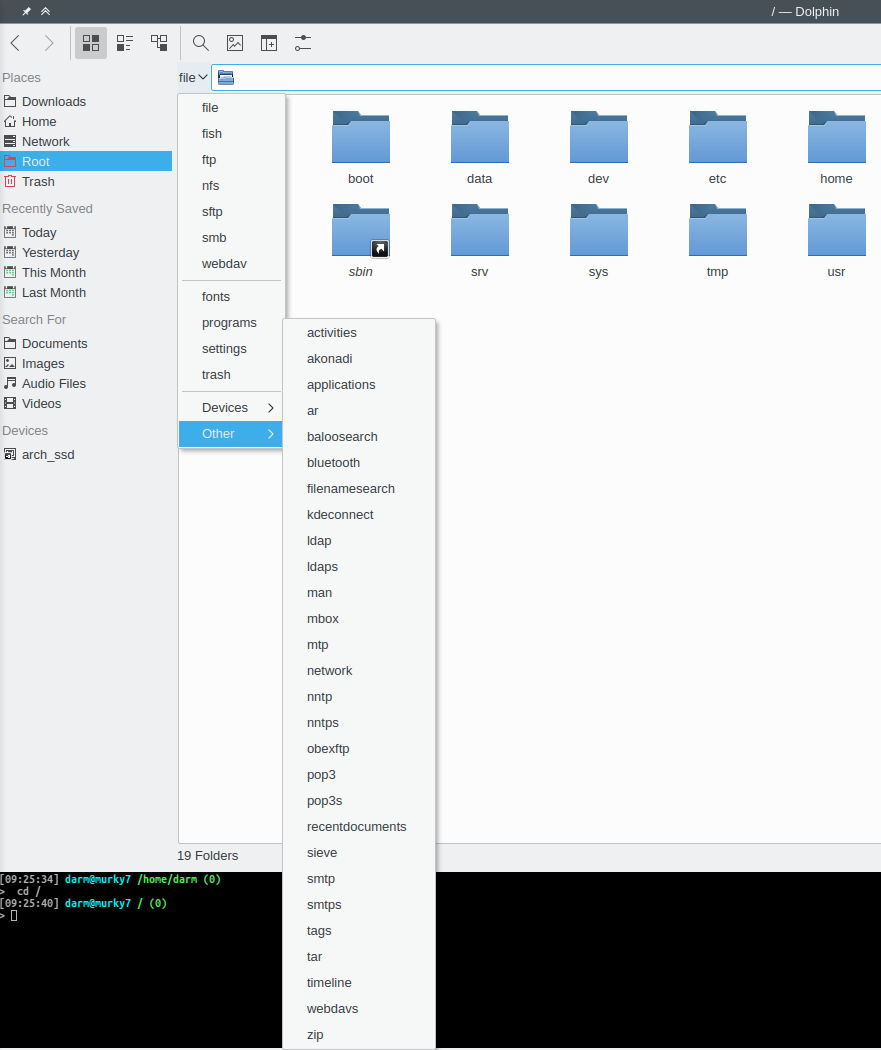Choose smb protocol from menu

[231, 238]
